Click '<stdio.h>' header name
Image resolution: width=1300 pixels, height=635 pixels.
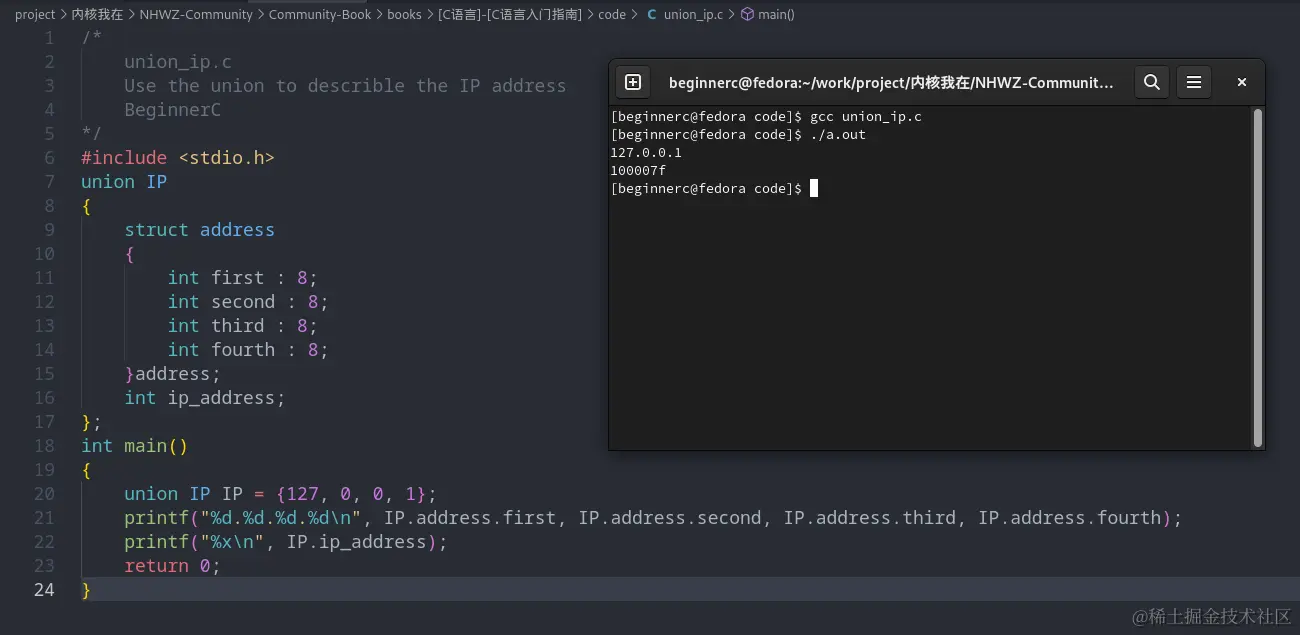pos(227,158)
